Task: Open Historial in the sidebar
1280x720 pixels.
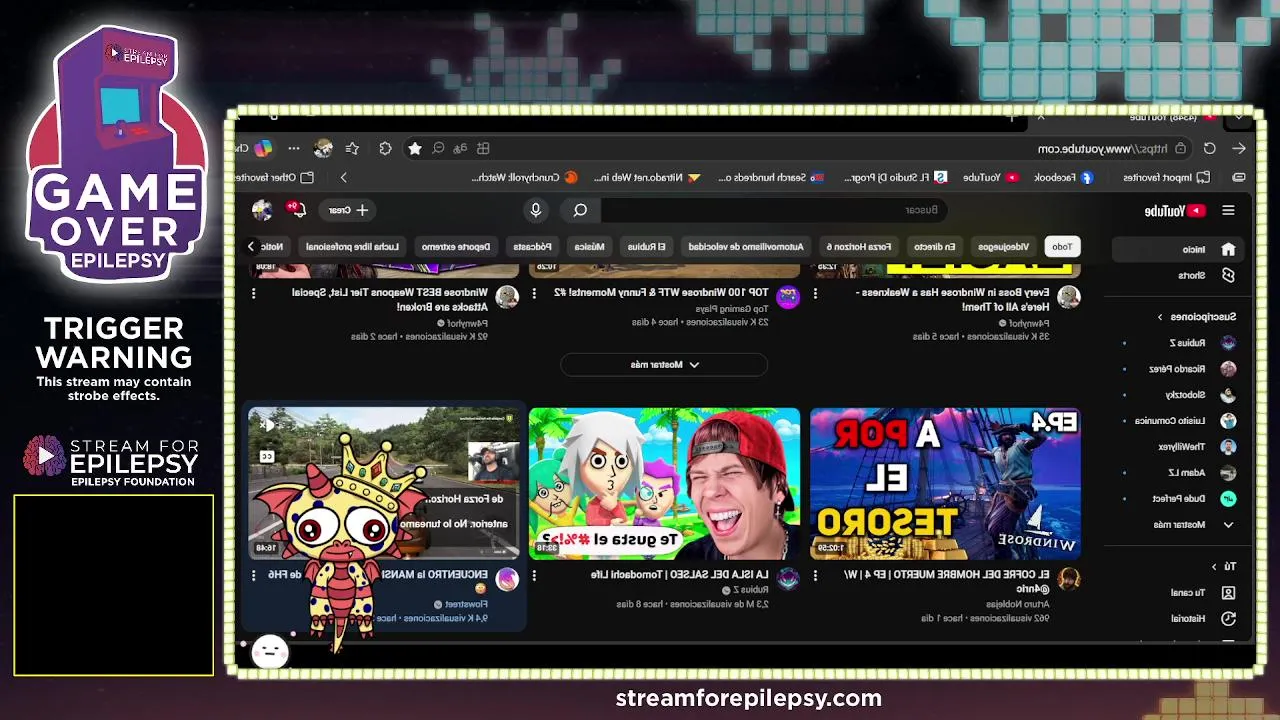Action: (x=1180, y=618)
